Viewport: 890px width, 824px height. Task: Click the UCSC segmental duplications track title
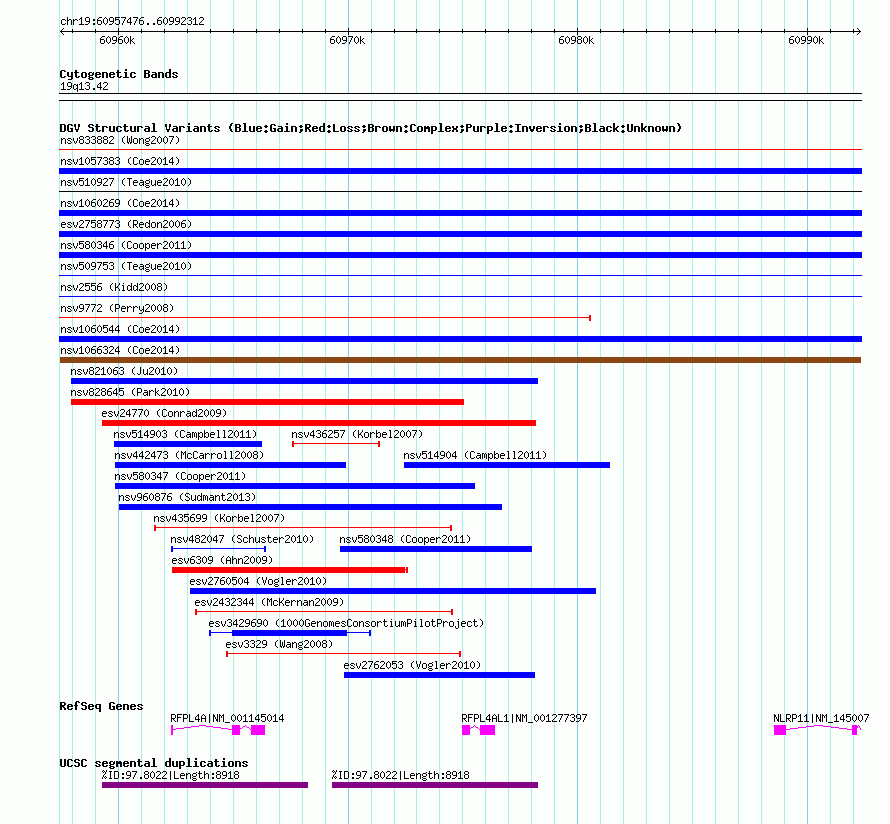point(154,763)
